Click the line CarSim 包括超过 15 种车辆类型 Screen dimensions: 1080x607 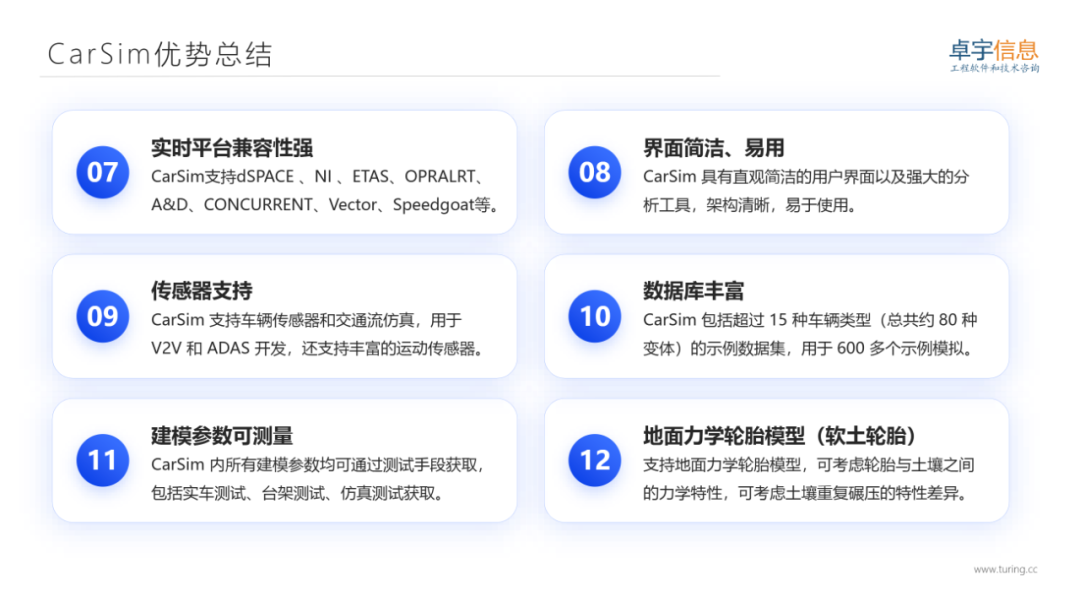(x=810, y=320)
